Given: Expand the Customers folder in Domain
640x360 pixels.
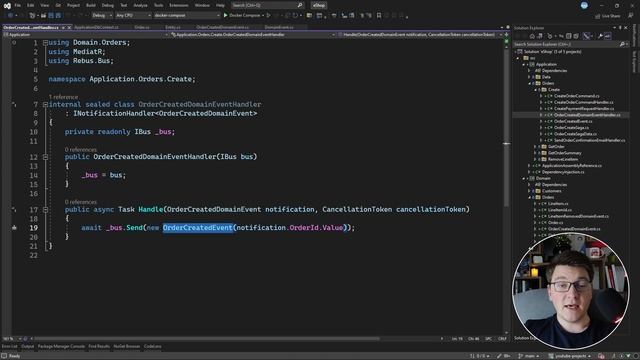Looking at the screenshot, I should (x=529, y=191).
